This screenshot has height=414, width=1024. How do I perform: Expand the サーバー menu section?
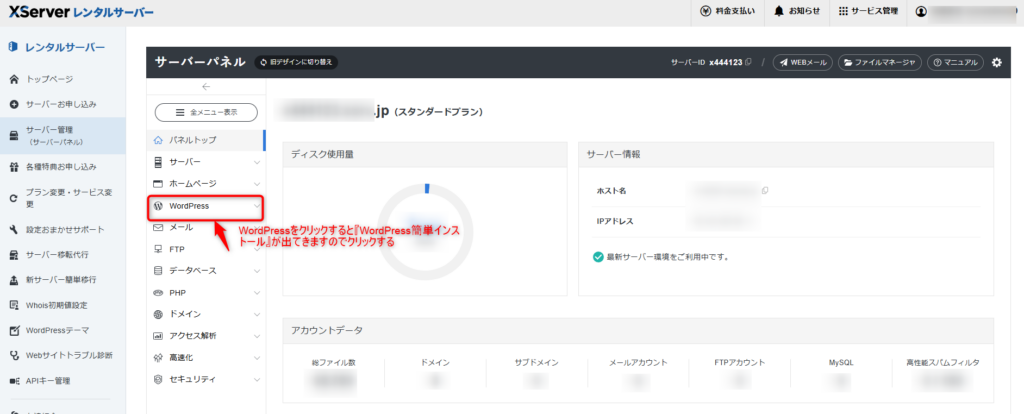206,162
